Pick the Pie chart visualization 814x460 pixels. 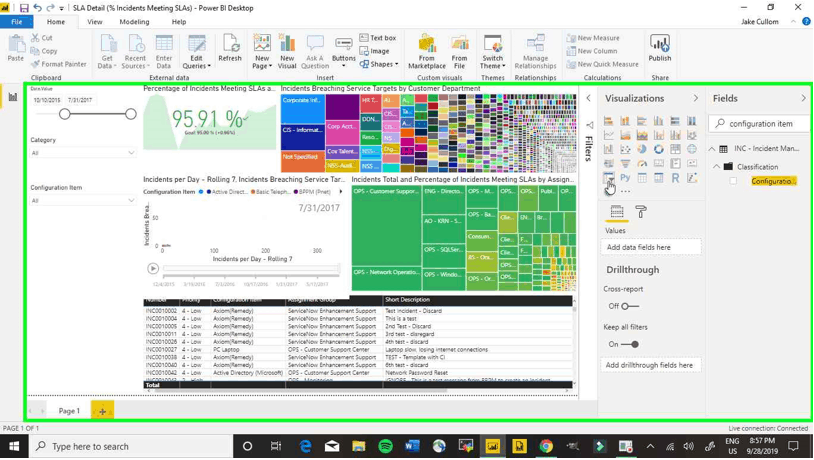coord(642,149)
